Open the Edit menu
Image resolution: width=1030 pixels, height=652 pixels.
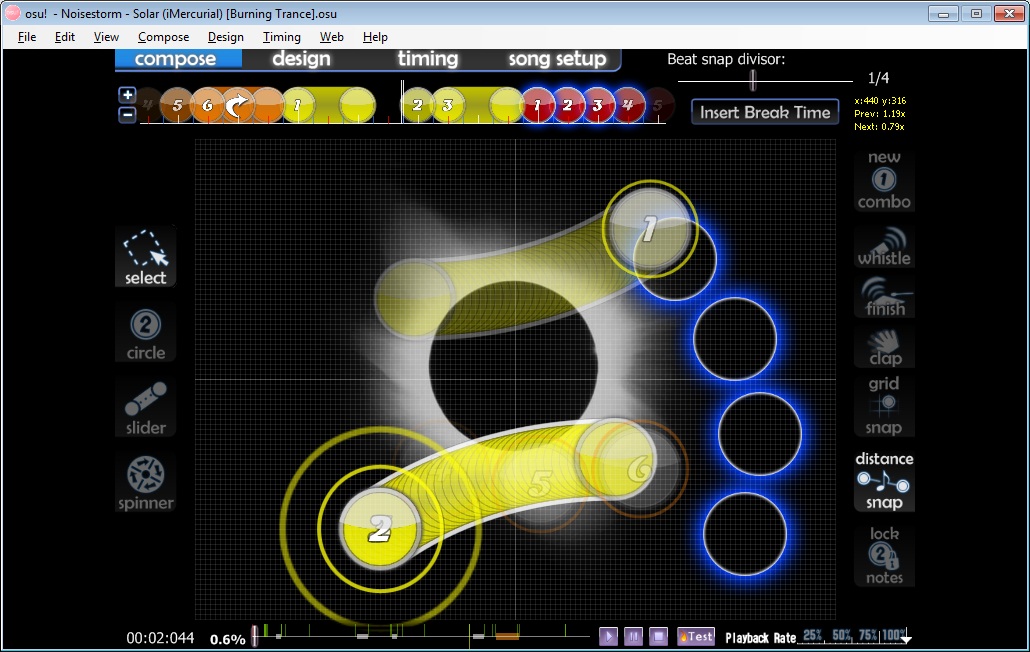[x=64, y=37]
